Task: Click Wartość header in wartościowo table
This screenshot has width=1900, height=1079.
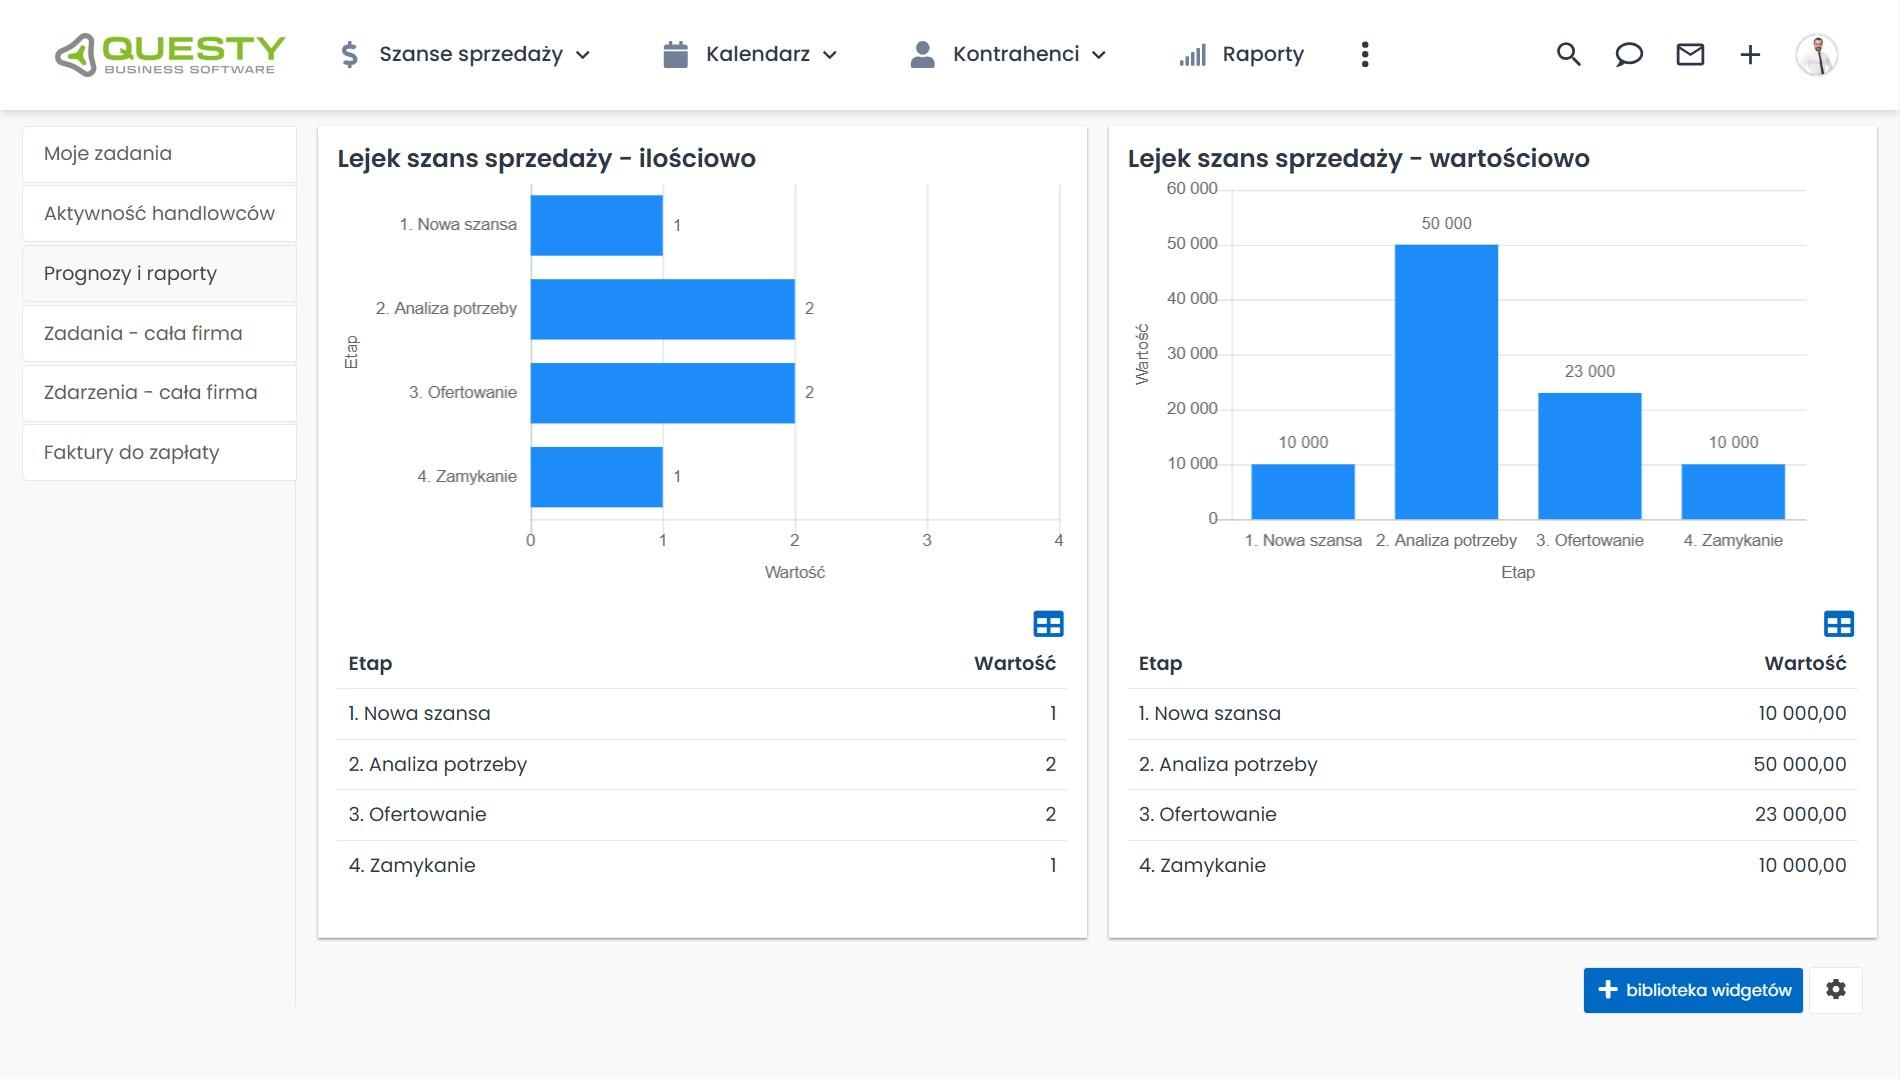Action: click(1805, 663)
